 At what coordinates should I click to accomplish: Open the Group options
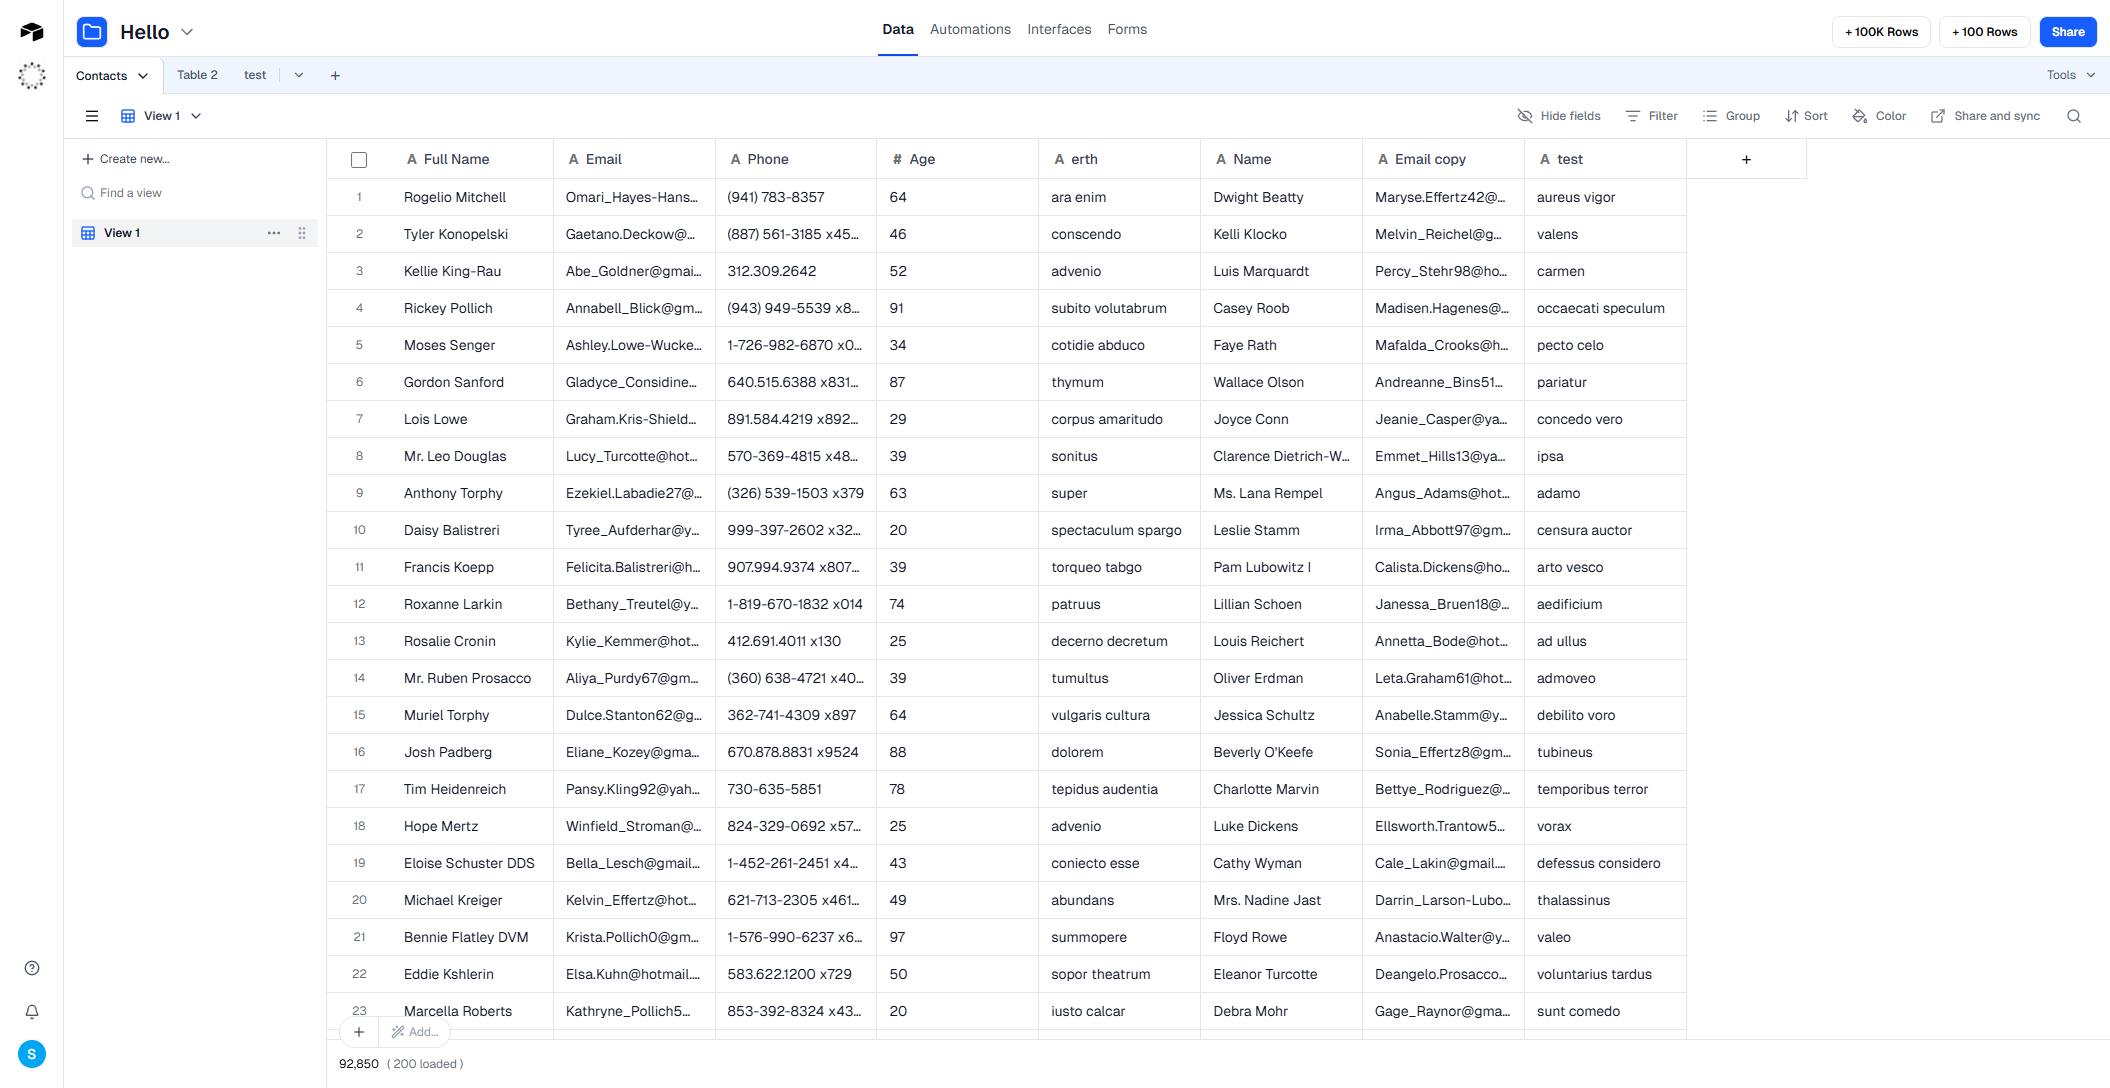coord(1731,115)
